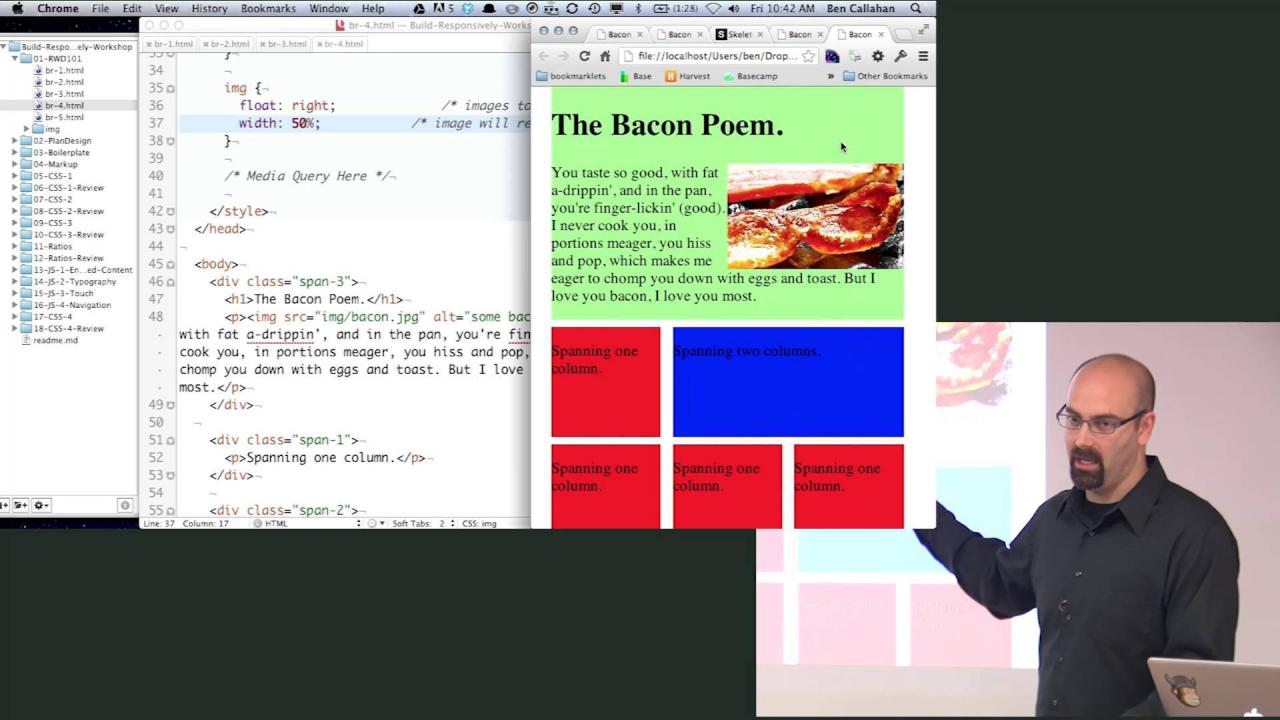Fold code at line 46 marker
The width and height of the screenshot is (1280, 720).
tap(170, 282)
